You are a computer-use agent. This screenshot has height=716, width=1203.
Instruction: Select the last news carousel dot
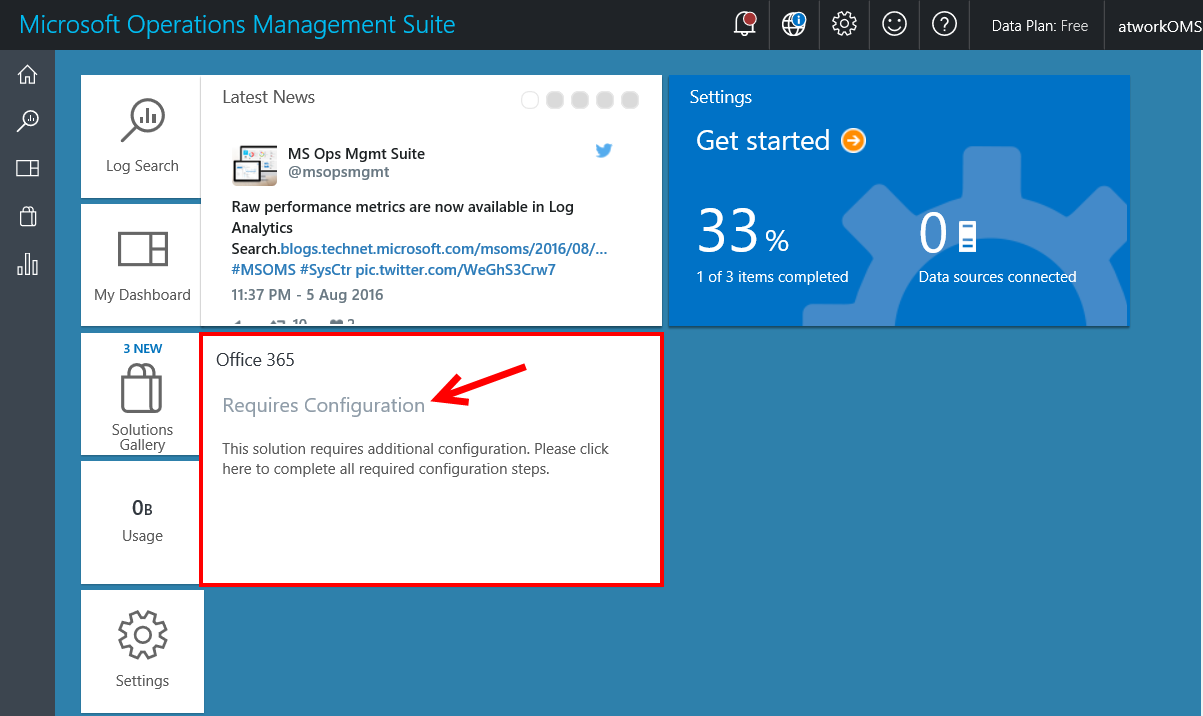pyautogui.click(x=630, y=100)
